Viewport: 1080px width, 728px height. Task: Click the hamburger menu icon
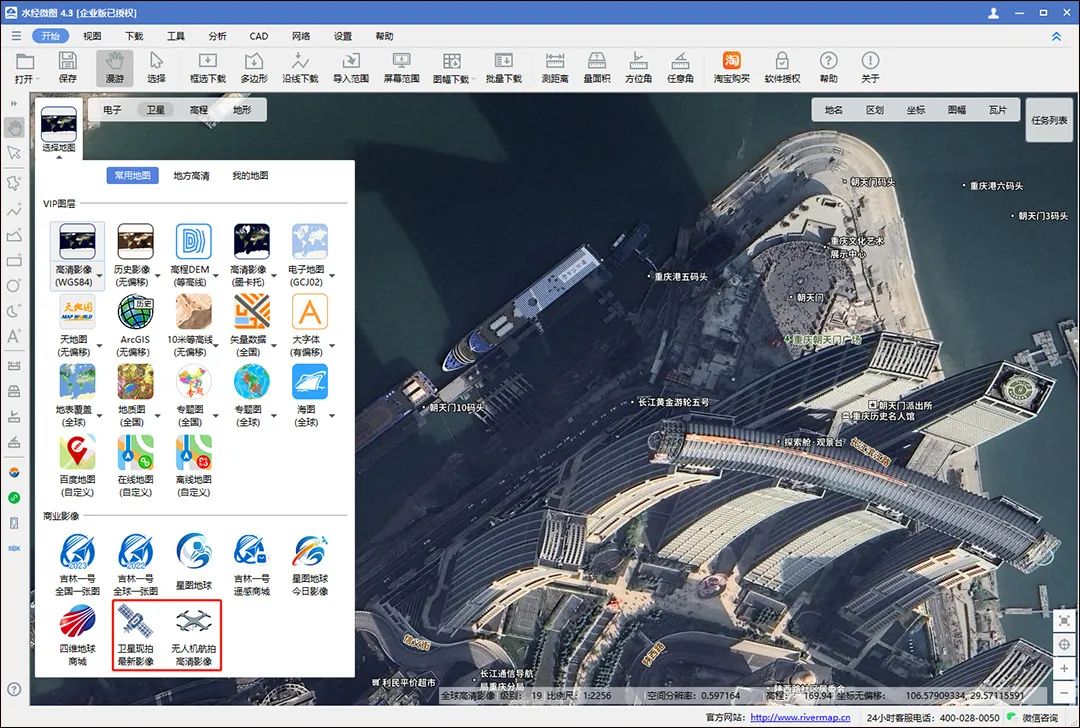point(16,36)
